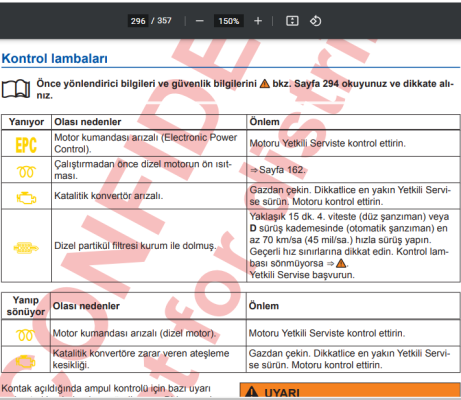Screen dimensions: 461x400
Task: Click the fit to page icon
Action: 292,21
